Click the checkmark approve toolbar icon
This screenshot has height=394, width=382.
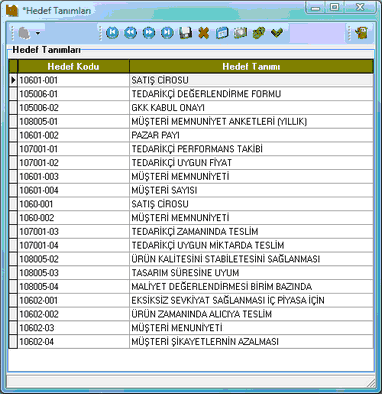(x=277, y=33)
